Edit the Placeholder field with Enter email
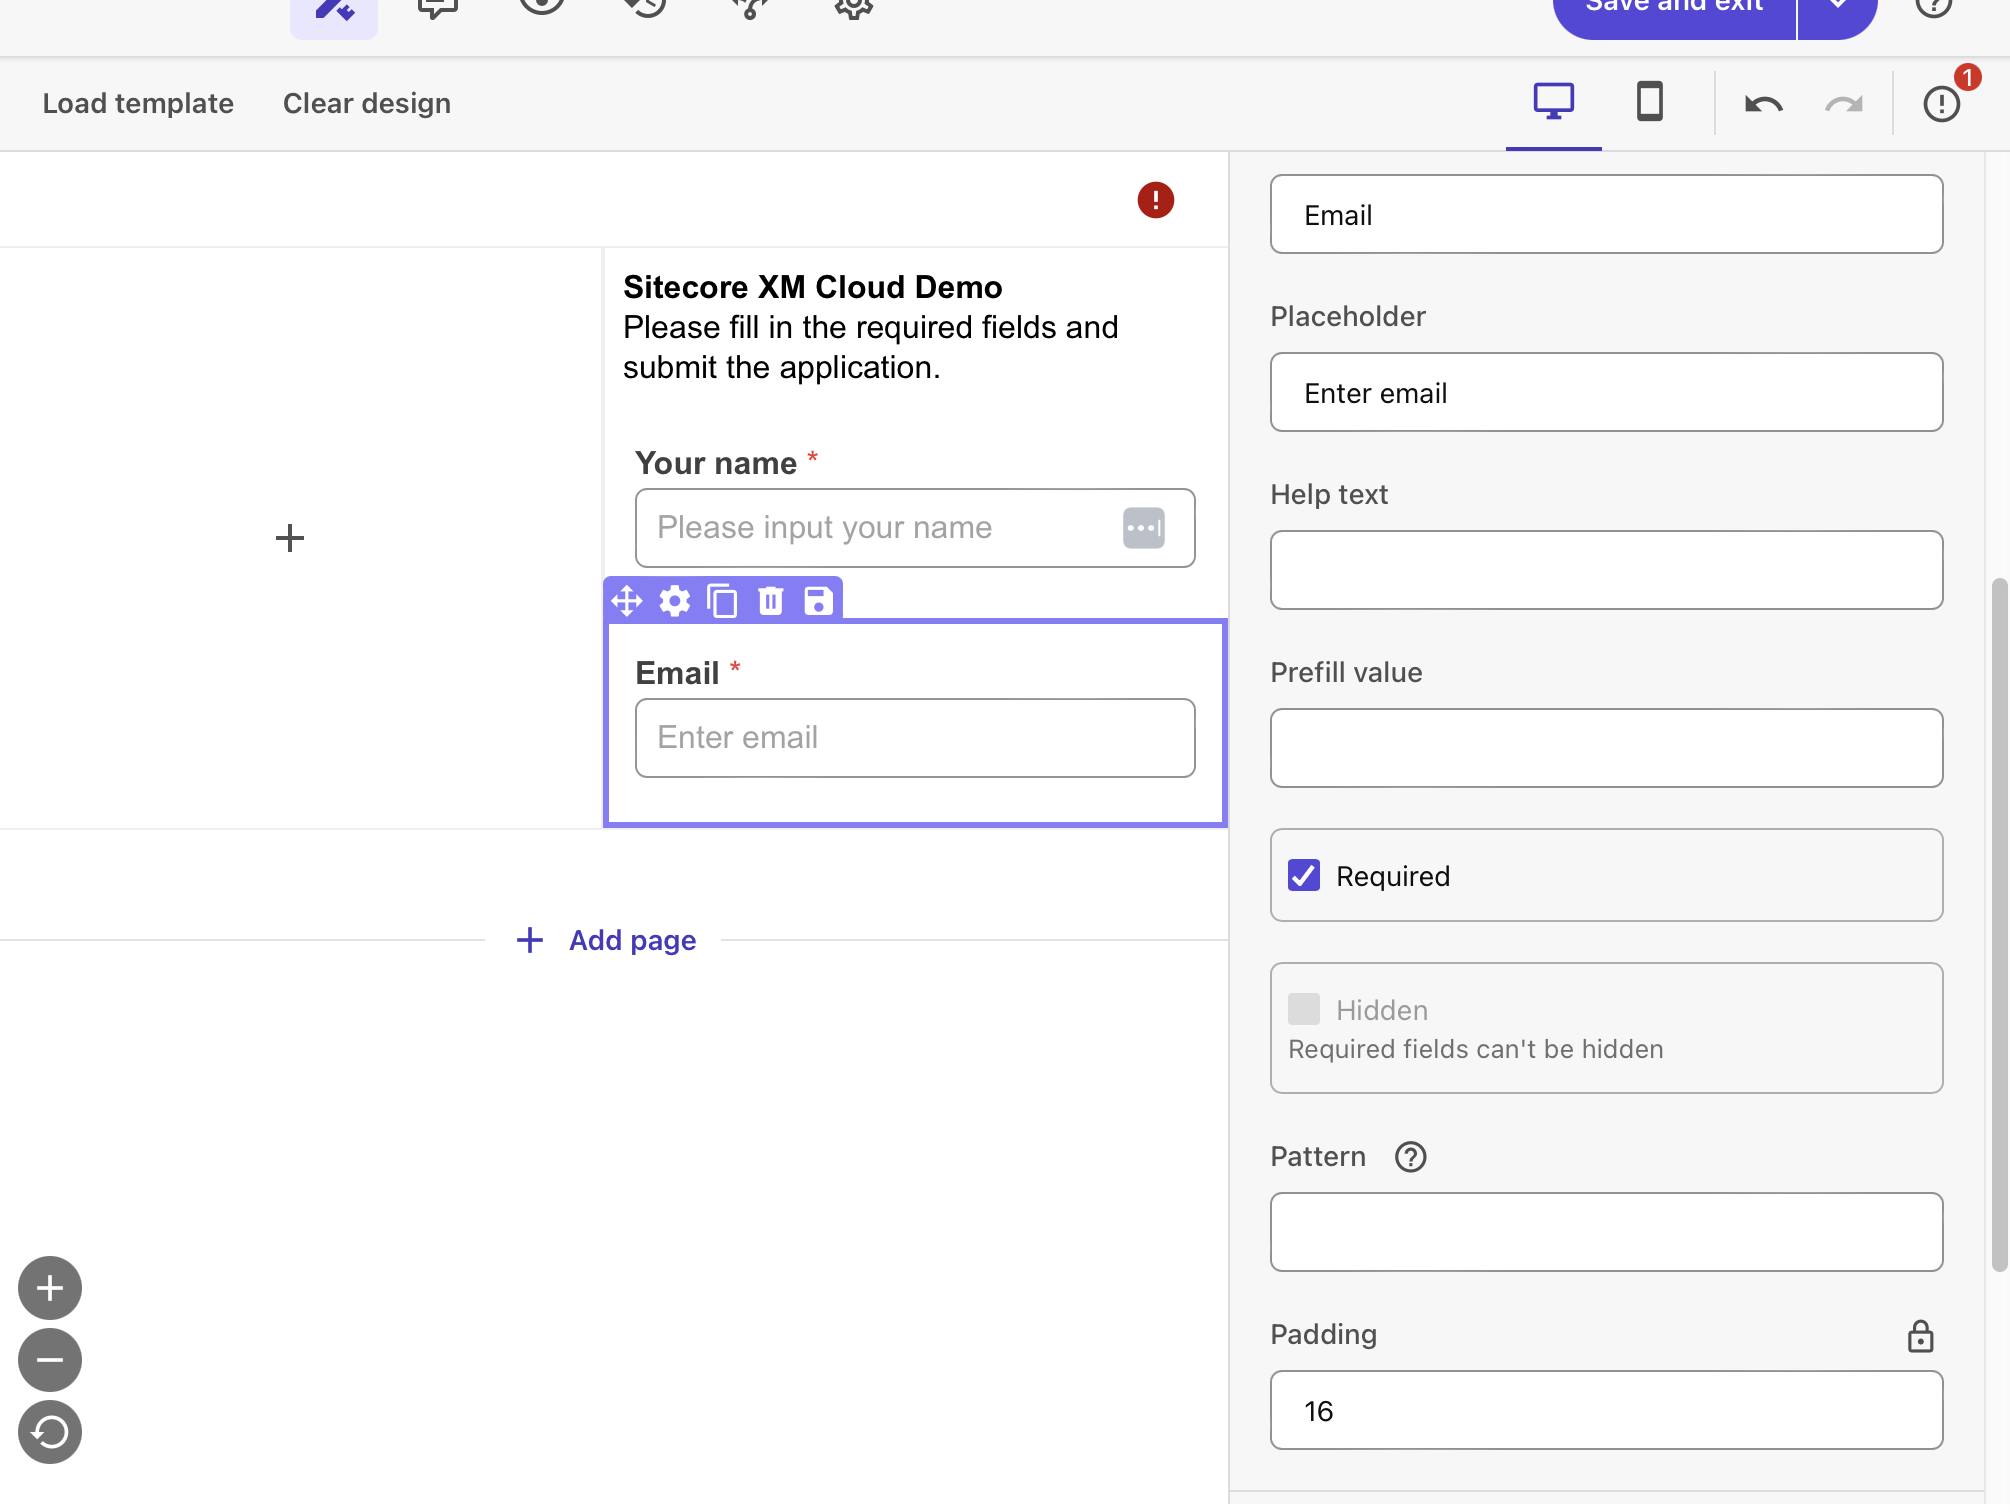2010x1512 pixels. click(x=1606, y=392)
